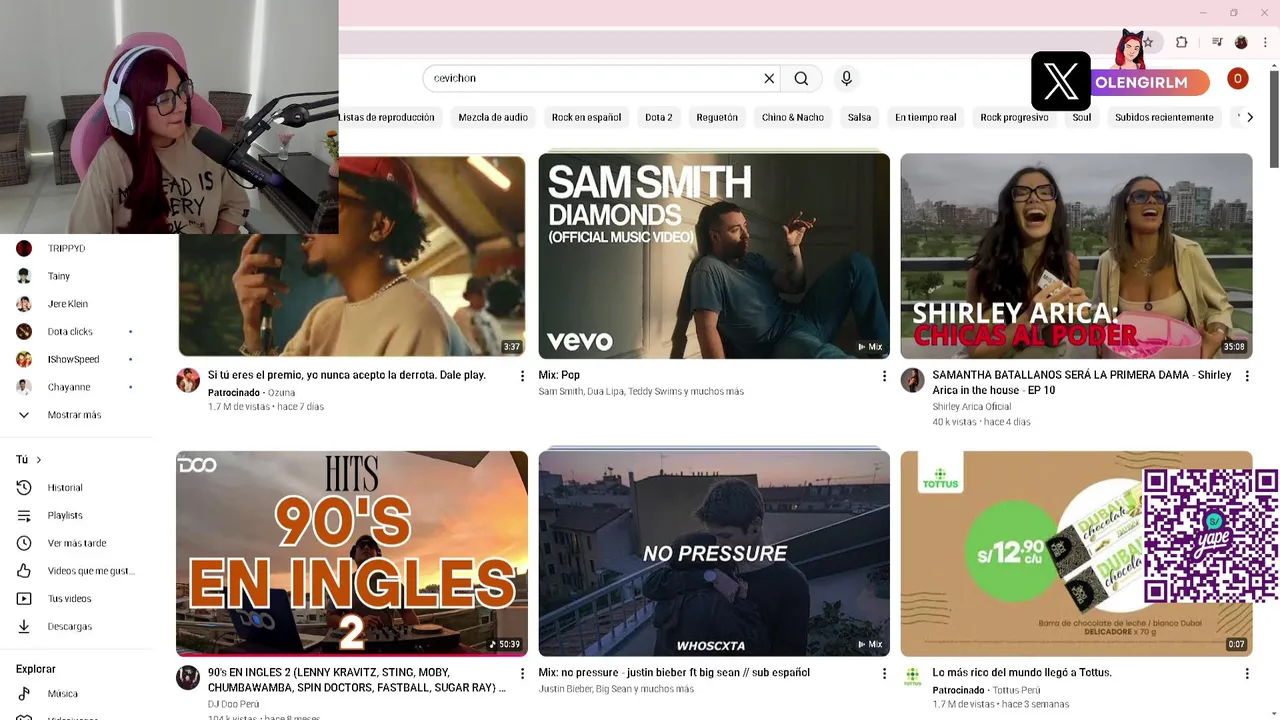Viewport: 1280px width, 720px height.
Task: Select the Chino & Nacho chip
Action: pyautogui.click(x=793, y=117)
